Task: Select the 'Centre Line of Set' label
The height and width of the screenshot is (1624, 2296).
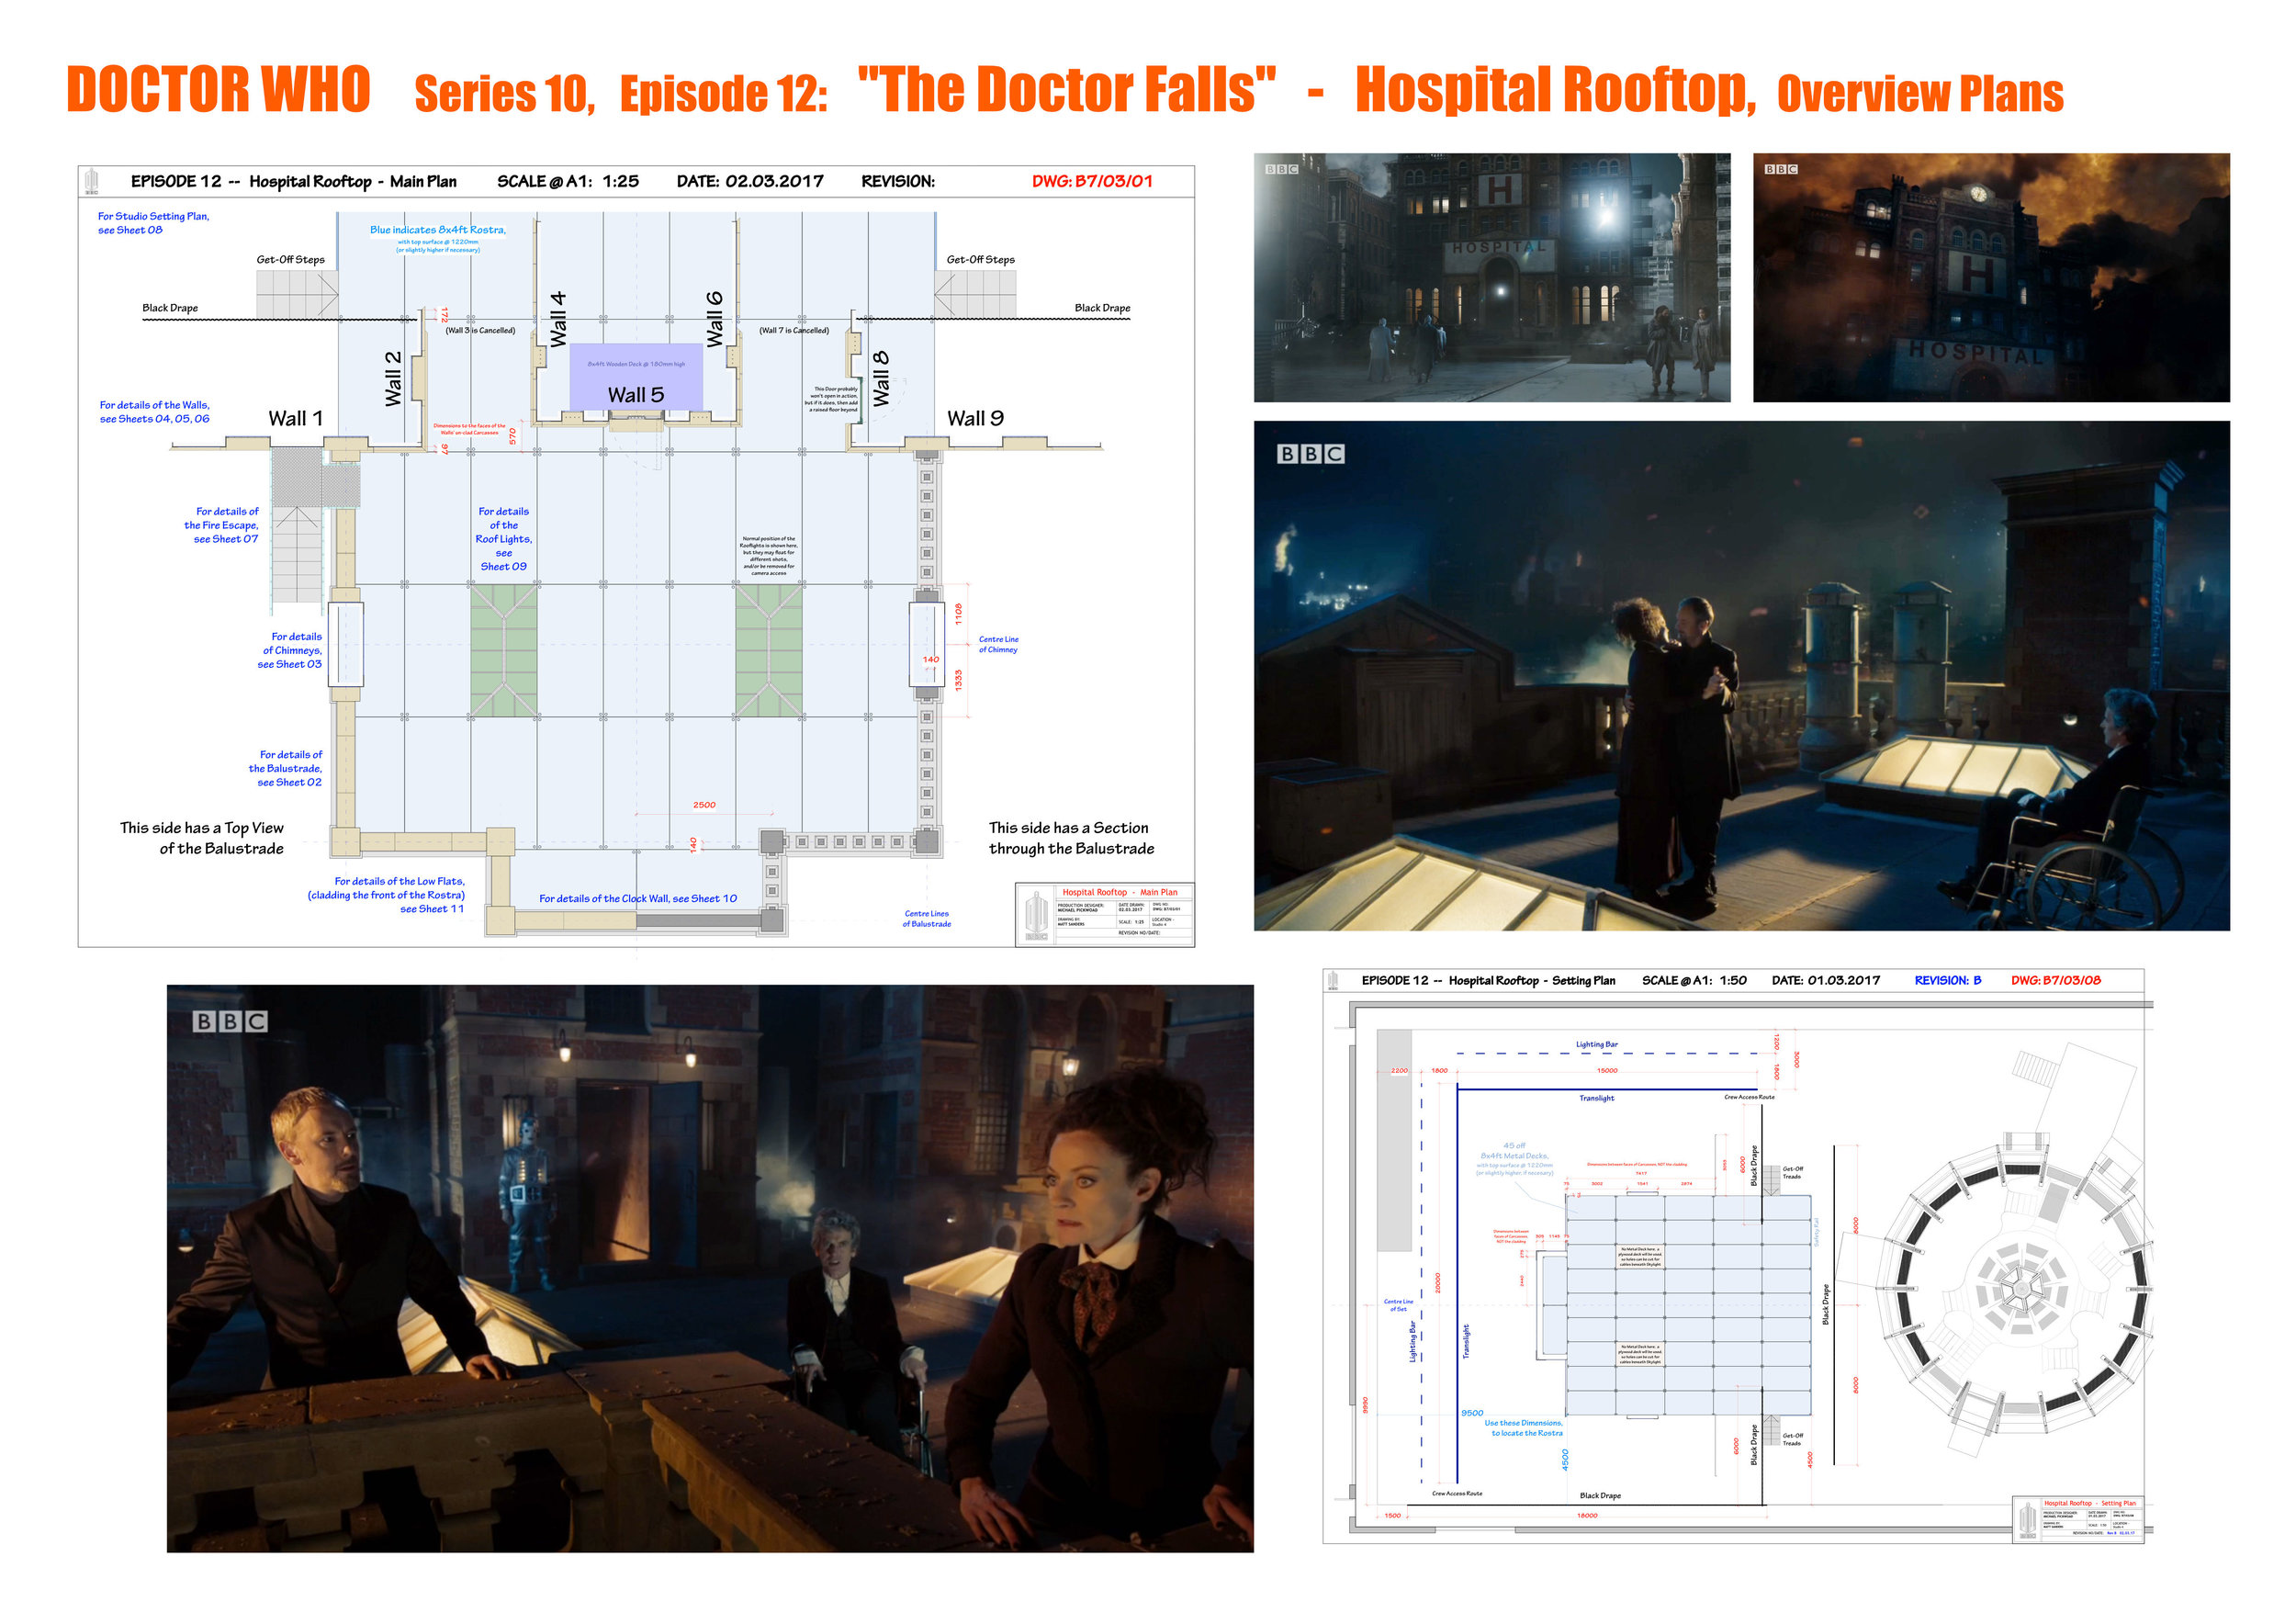Action: tap(1398, 1305)
